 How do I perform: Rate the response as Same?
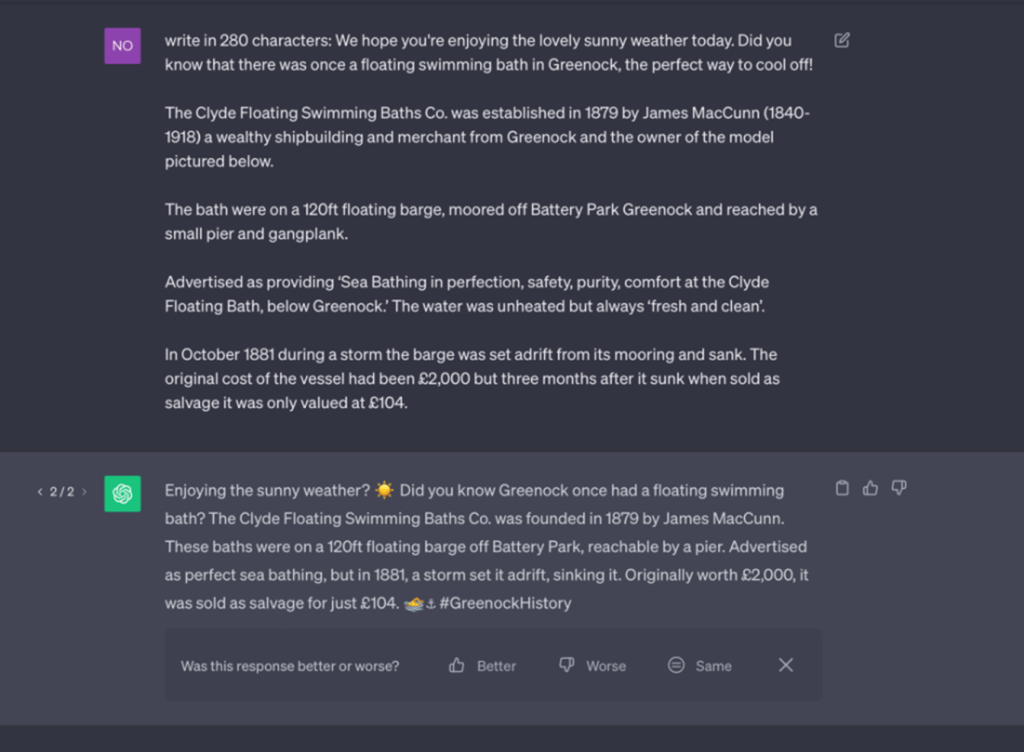point(700,666)
